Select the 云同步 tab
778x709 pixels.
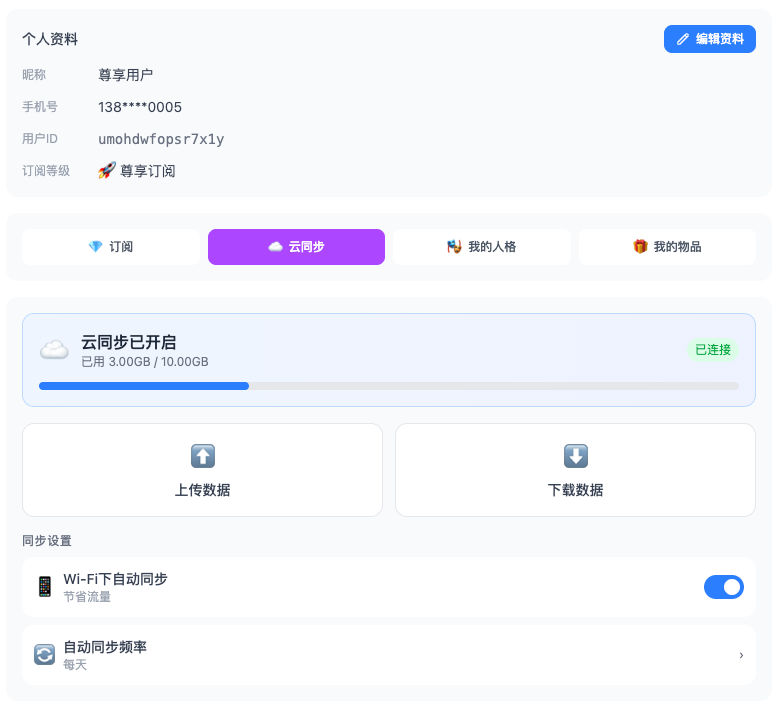(x=296, y=247)
